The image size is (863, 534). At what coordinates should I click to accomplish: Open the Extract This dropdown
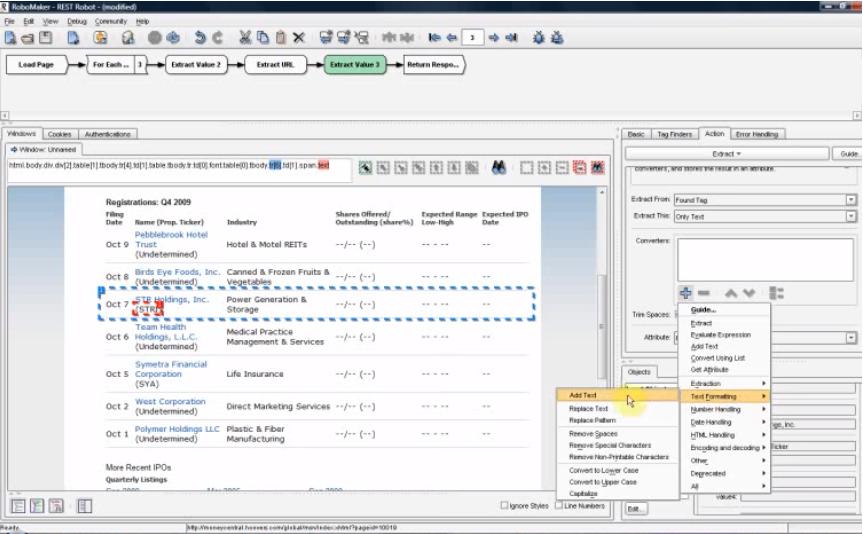coord(851,216)
